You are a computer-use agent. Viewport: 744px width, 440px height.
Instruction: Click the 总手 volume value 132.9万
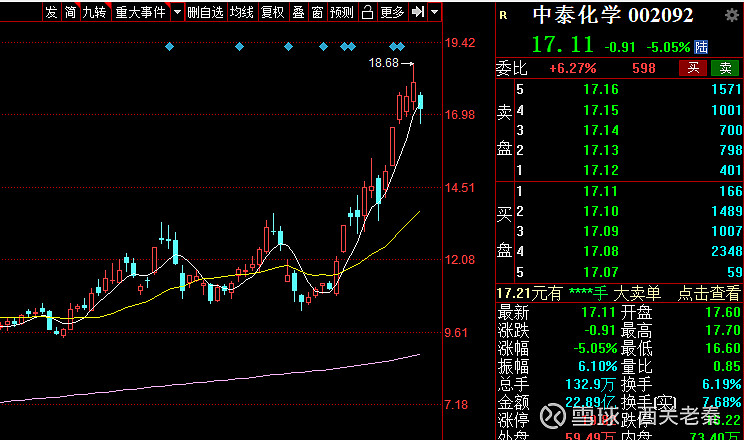tap(591, 384)
